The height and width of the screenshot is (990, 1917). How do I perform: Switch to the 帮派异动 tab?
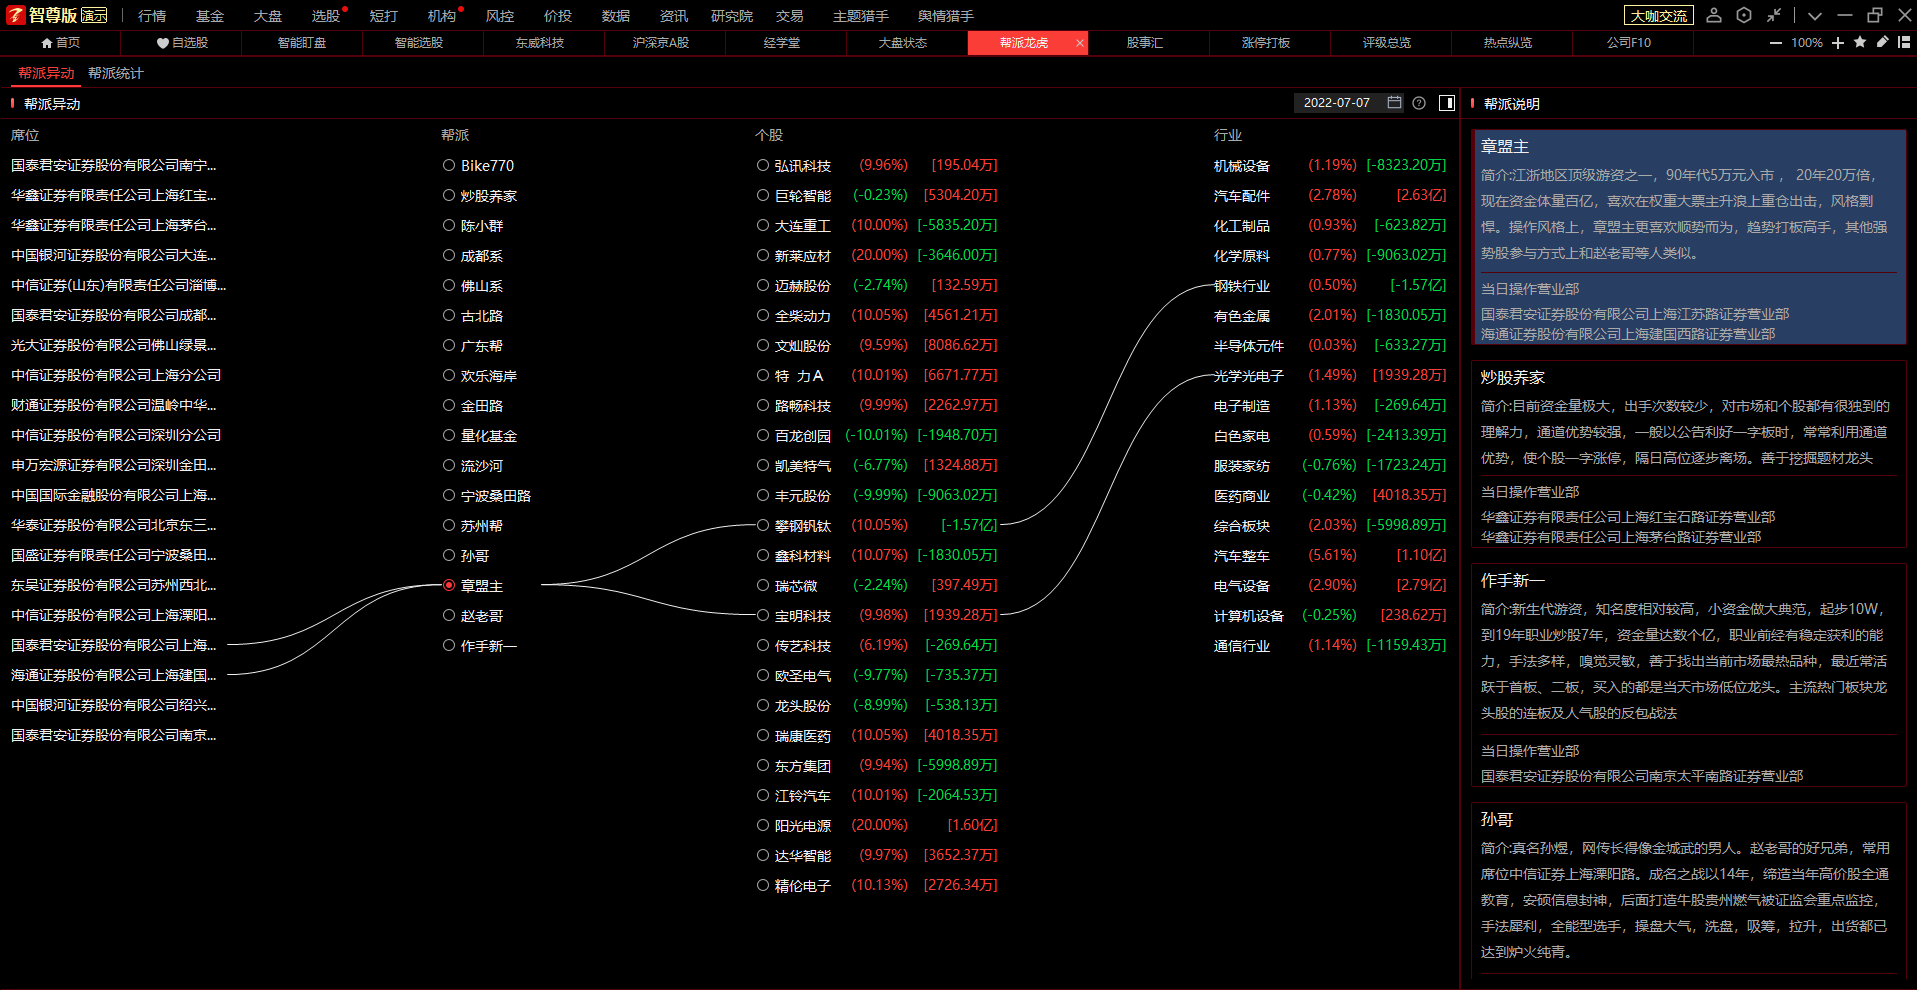(x=46, y=73)
